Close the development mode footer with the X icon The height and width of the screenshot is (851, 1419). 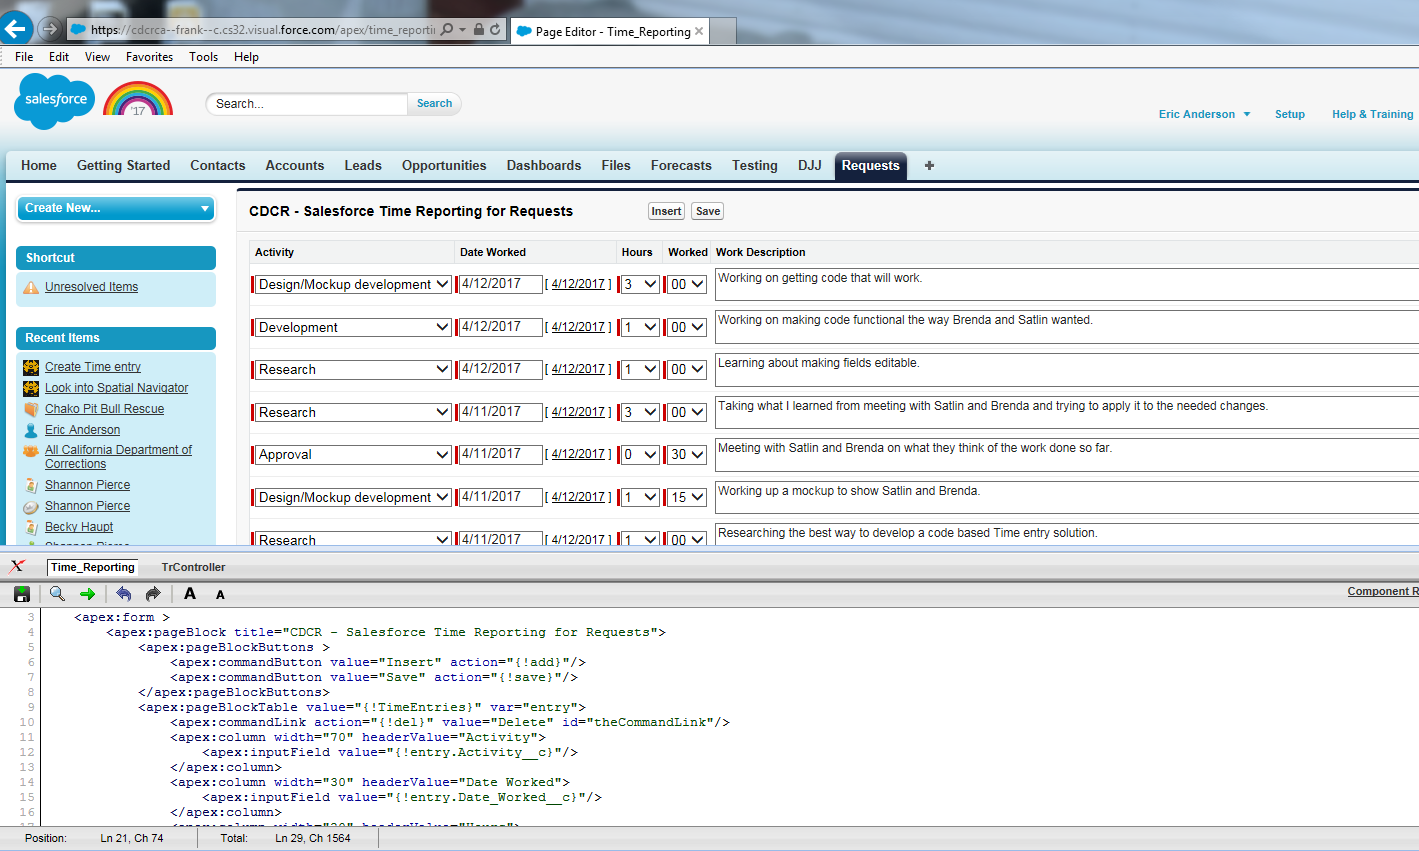17,566
